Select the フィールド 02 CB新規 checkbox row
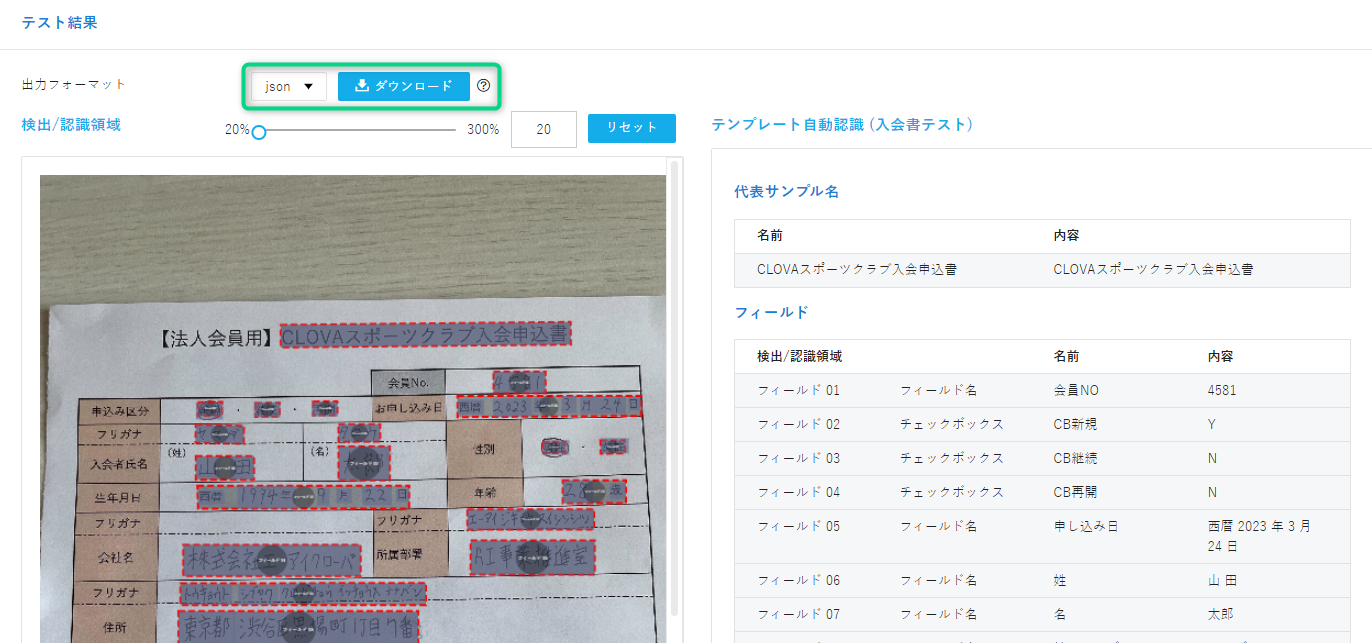The image size is (1372, 643). tap(1040, 424)
